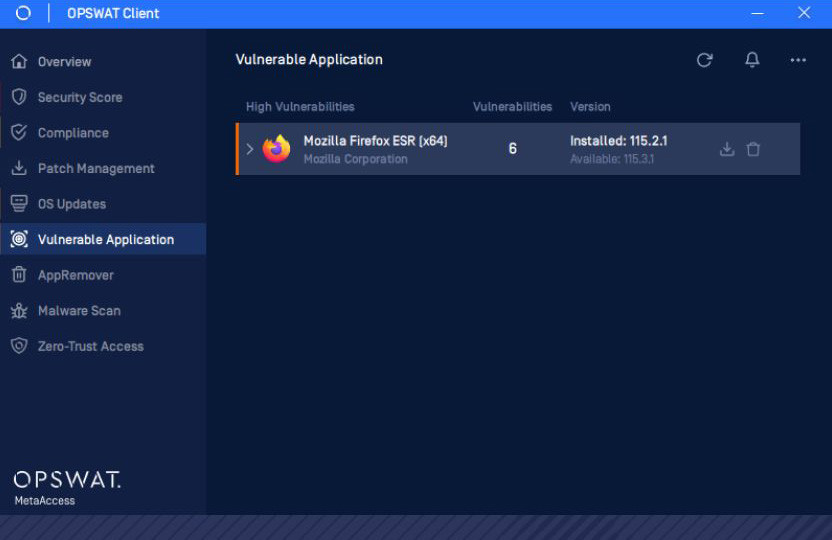
Task: Click the Malware Scan bug icon
Action: tap(19, 310)
